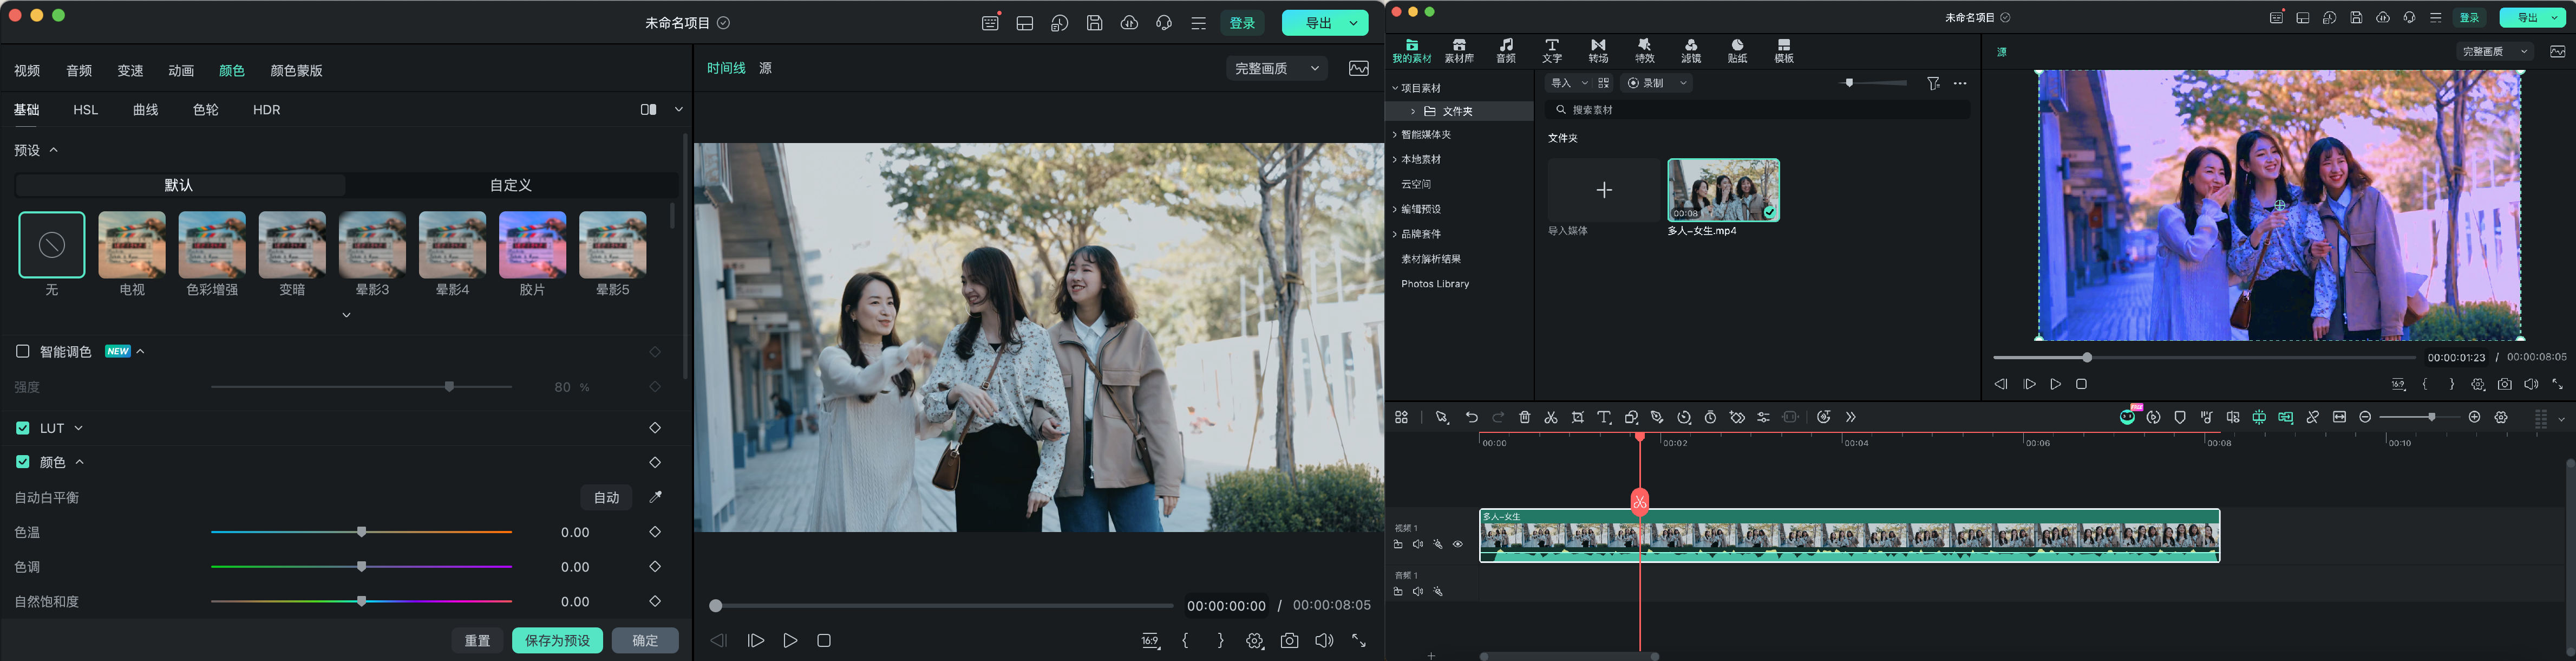The height and width of the screenshot is (661, 2576).
Task: Click the volume speaker icon in the left window preview
Action: (x=1324, y=640)
